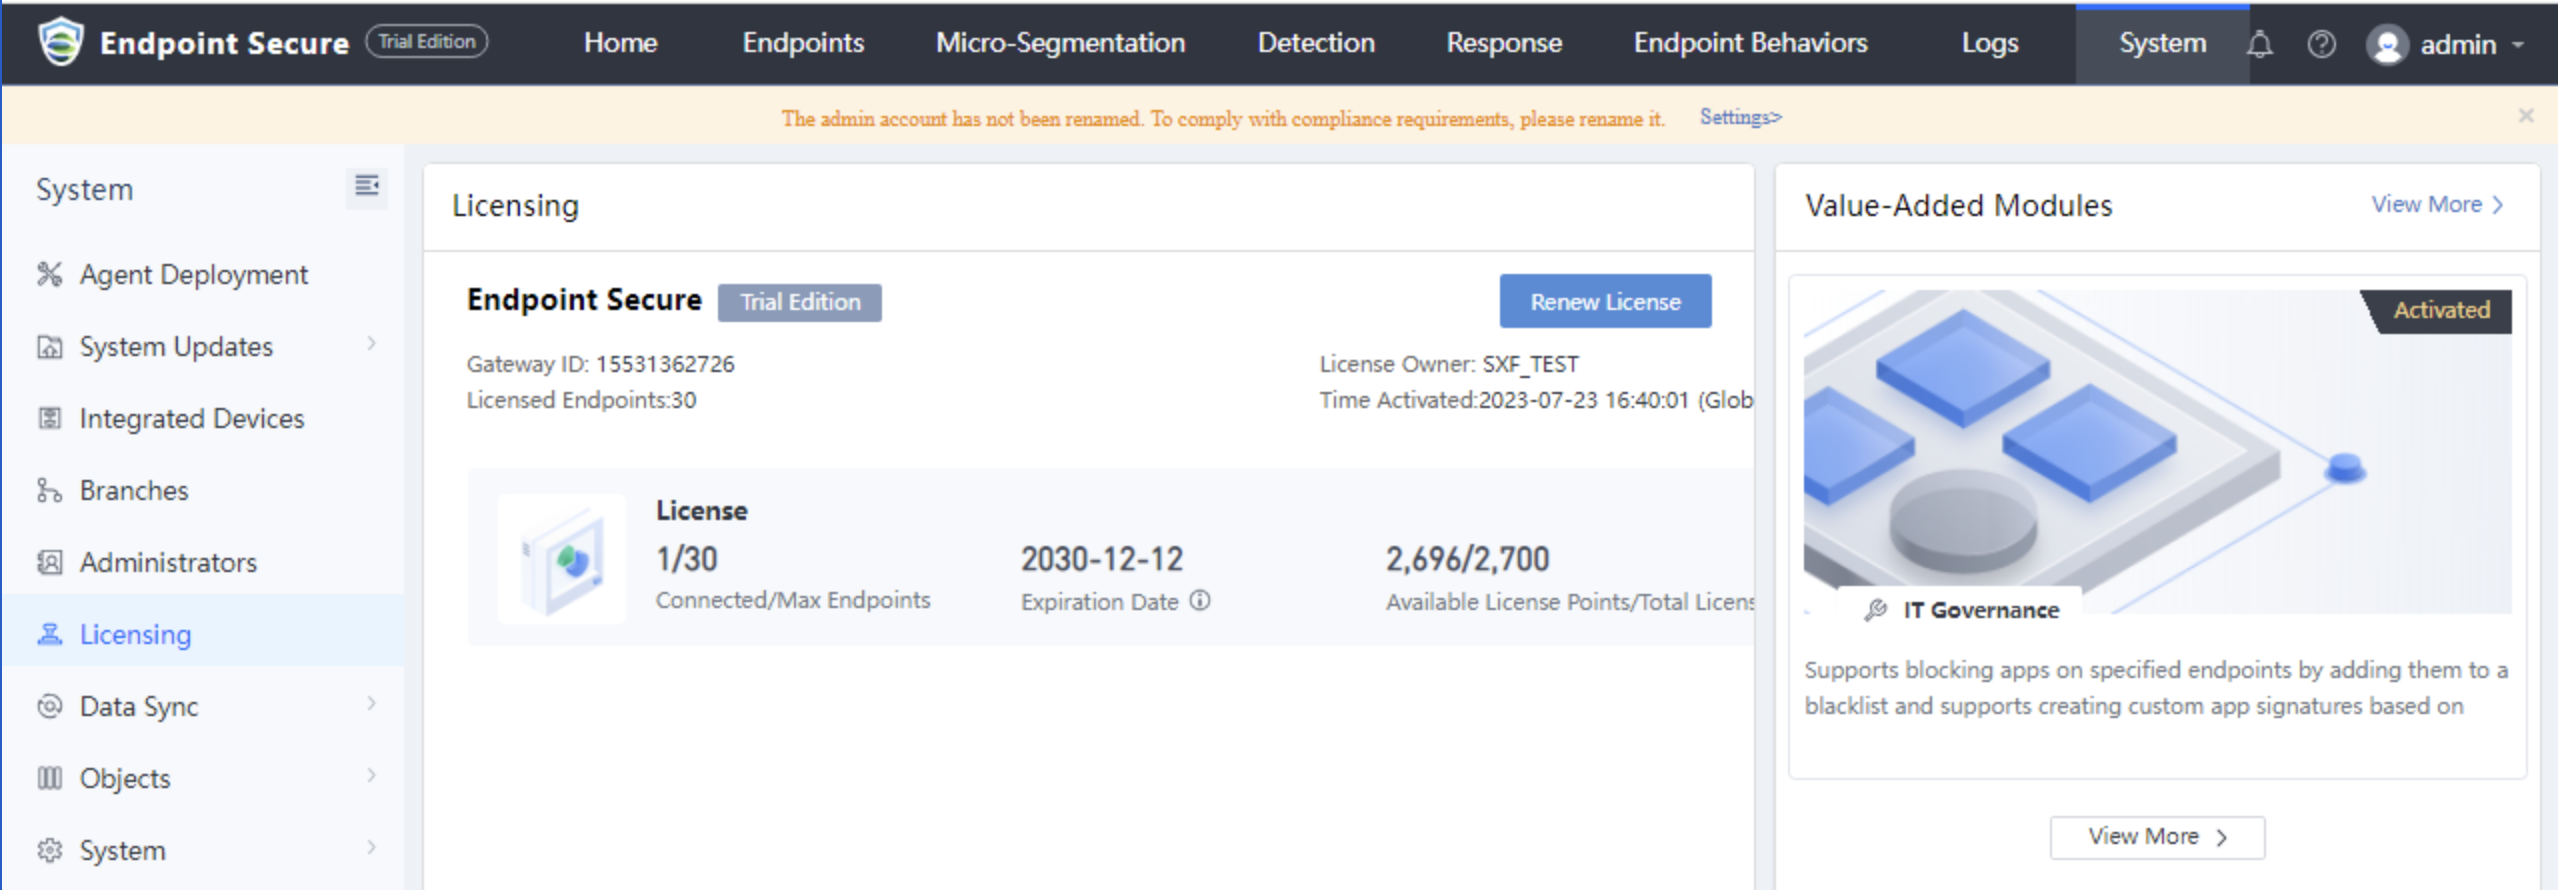
Task: Click View More link in modules header
Action: (x=2437, y=204)
